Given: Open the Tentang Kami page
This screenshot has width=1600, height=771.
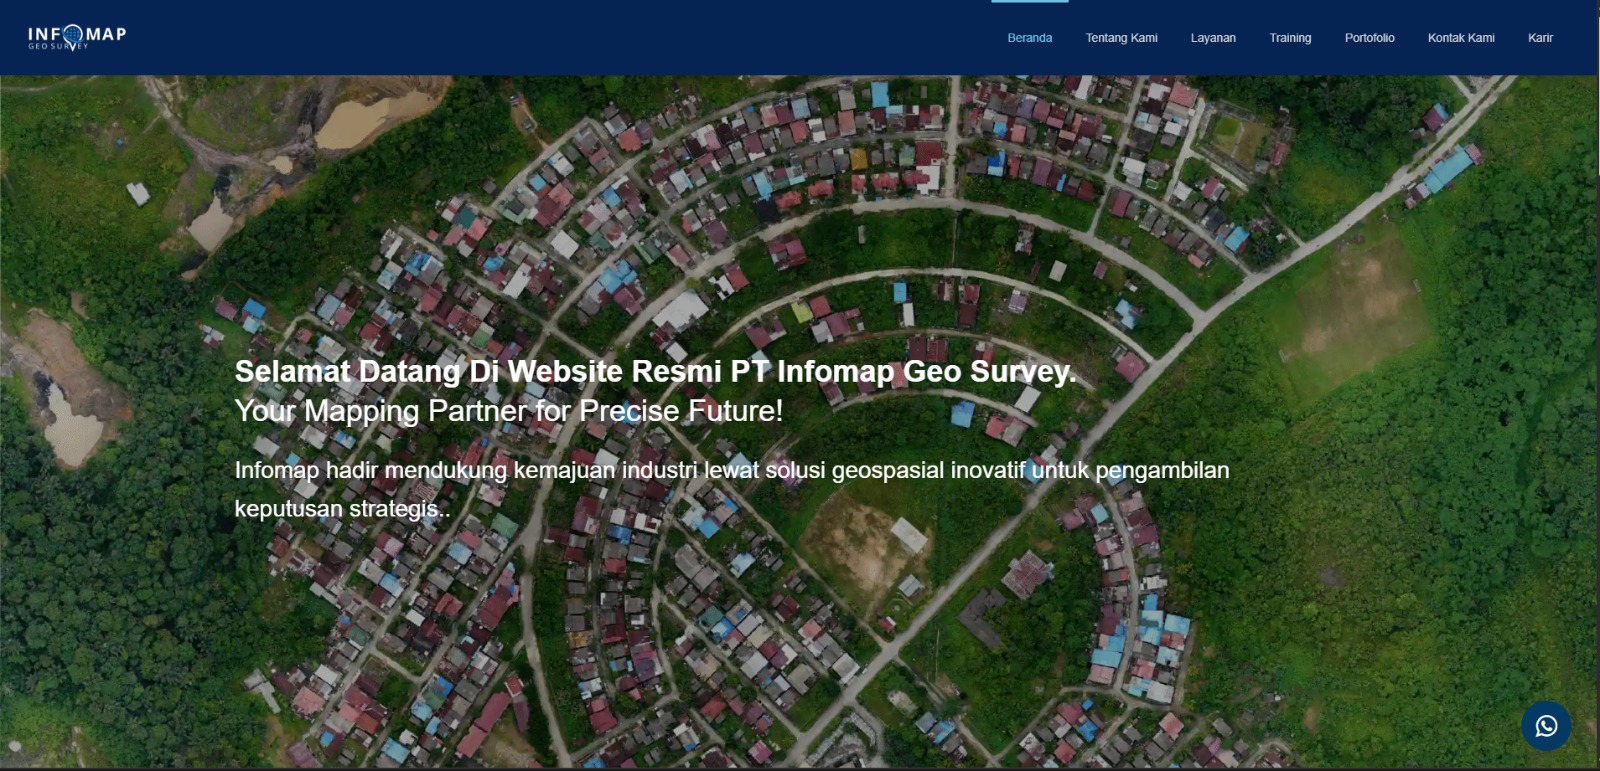Looking at the screenshot, I should (x=1121, y=38).
